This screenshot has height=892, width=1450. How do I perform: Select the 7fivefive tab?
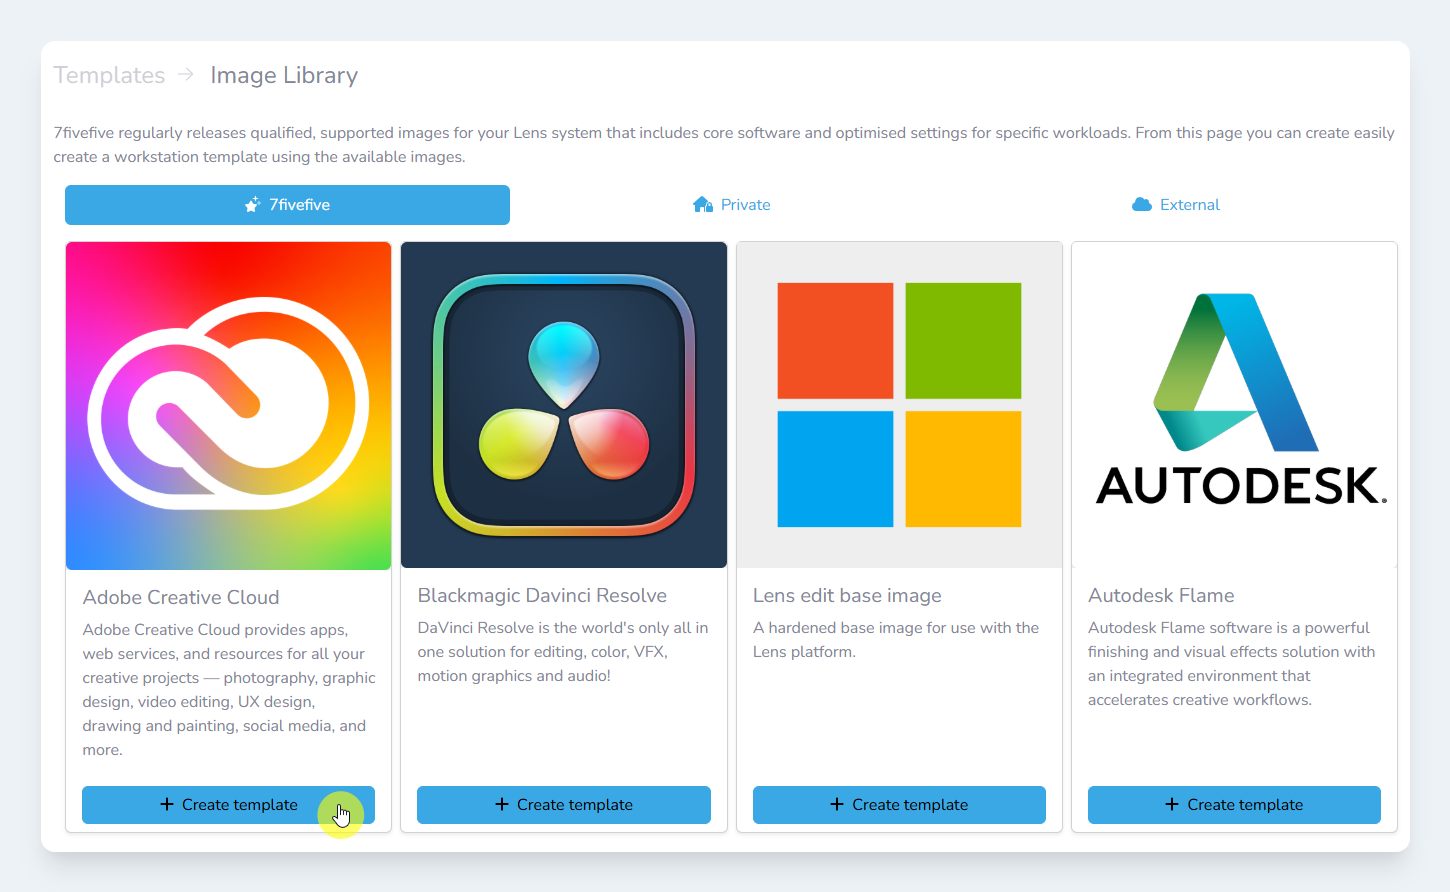click(x=287, y=205)
